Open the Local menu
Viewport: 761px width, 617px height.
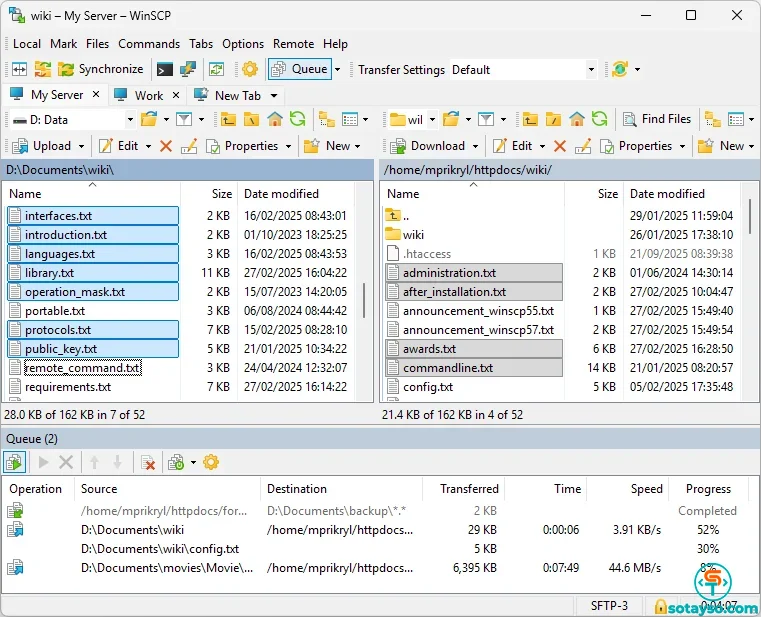[27, 44]
